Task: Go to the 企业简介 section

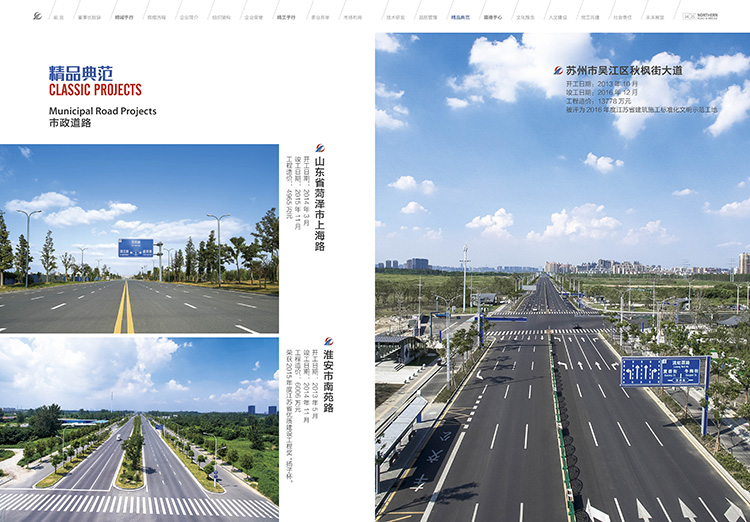Action: [189, 18]
